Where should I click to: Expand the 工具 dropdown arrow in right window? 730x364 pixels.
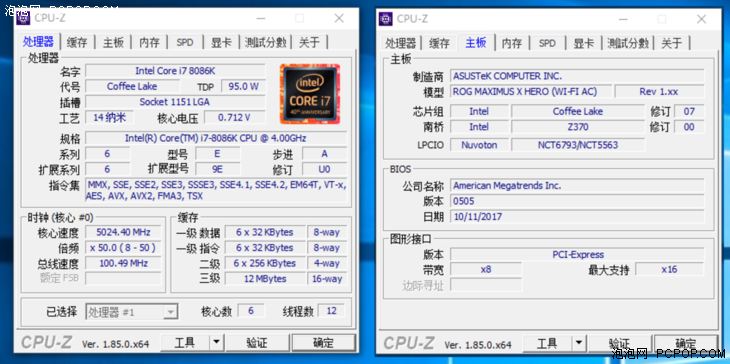coord(578,344)
